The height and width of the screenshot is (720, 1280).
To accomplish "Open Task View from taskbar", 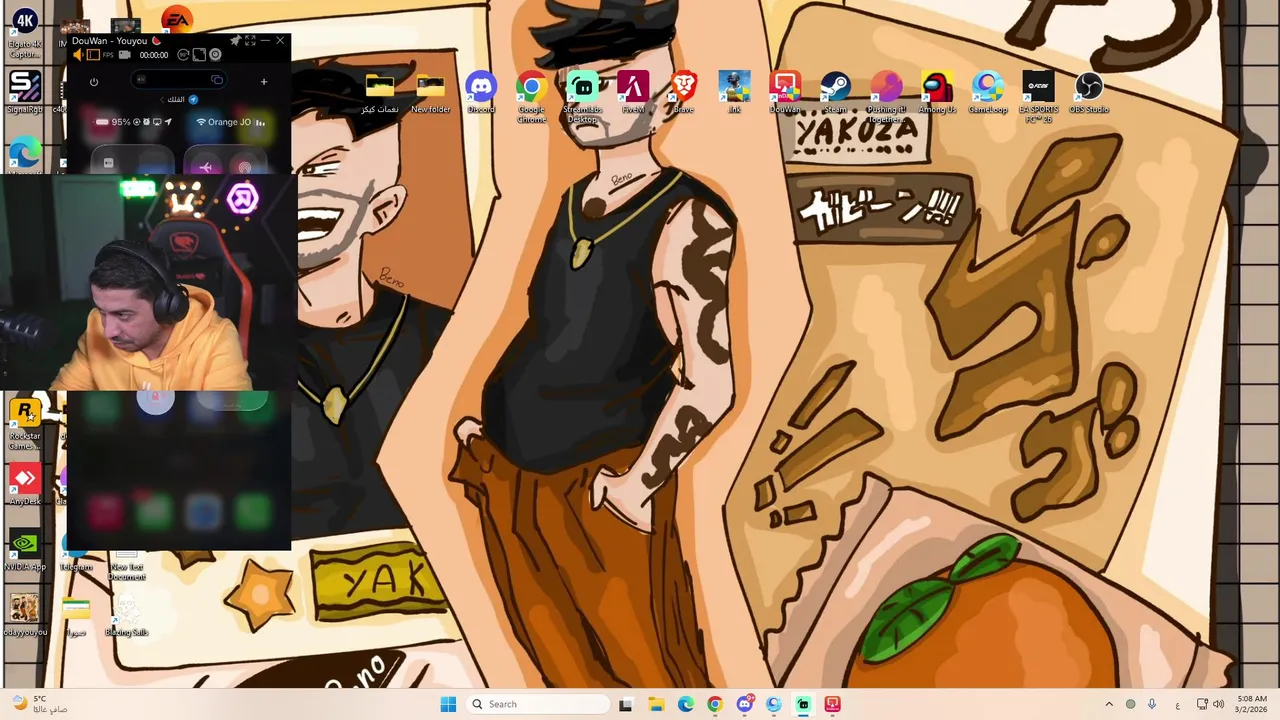I will (x=625, y=704).
